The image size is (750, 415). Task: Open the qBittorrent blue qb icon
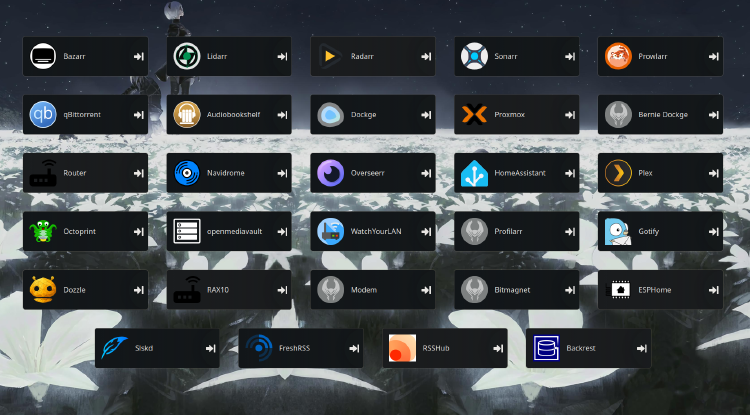point(43,115)
